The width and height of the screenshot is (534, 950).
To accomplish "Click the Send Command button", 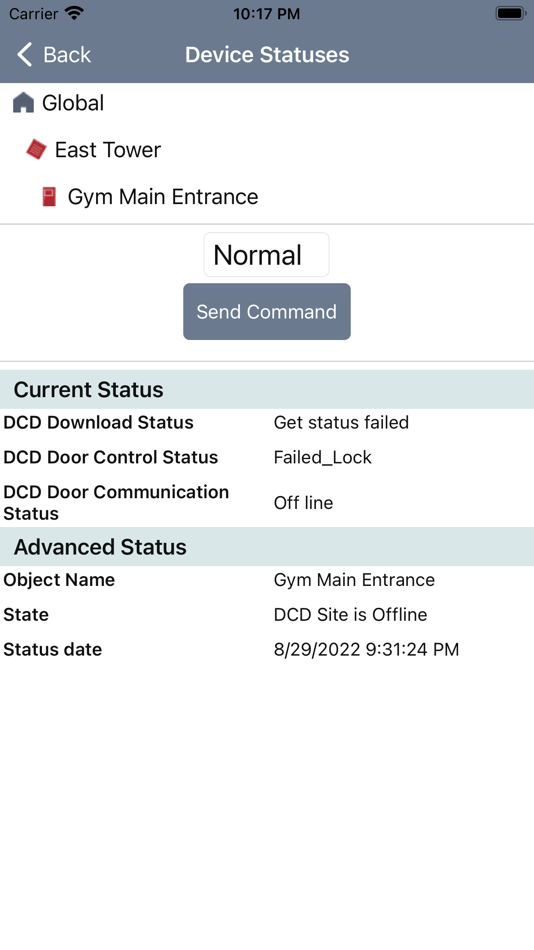I will point(267,311).
